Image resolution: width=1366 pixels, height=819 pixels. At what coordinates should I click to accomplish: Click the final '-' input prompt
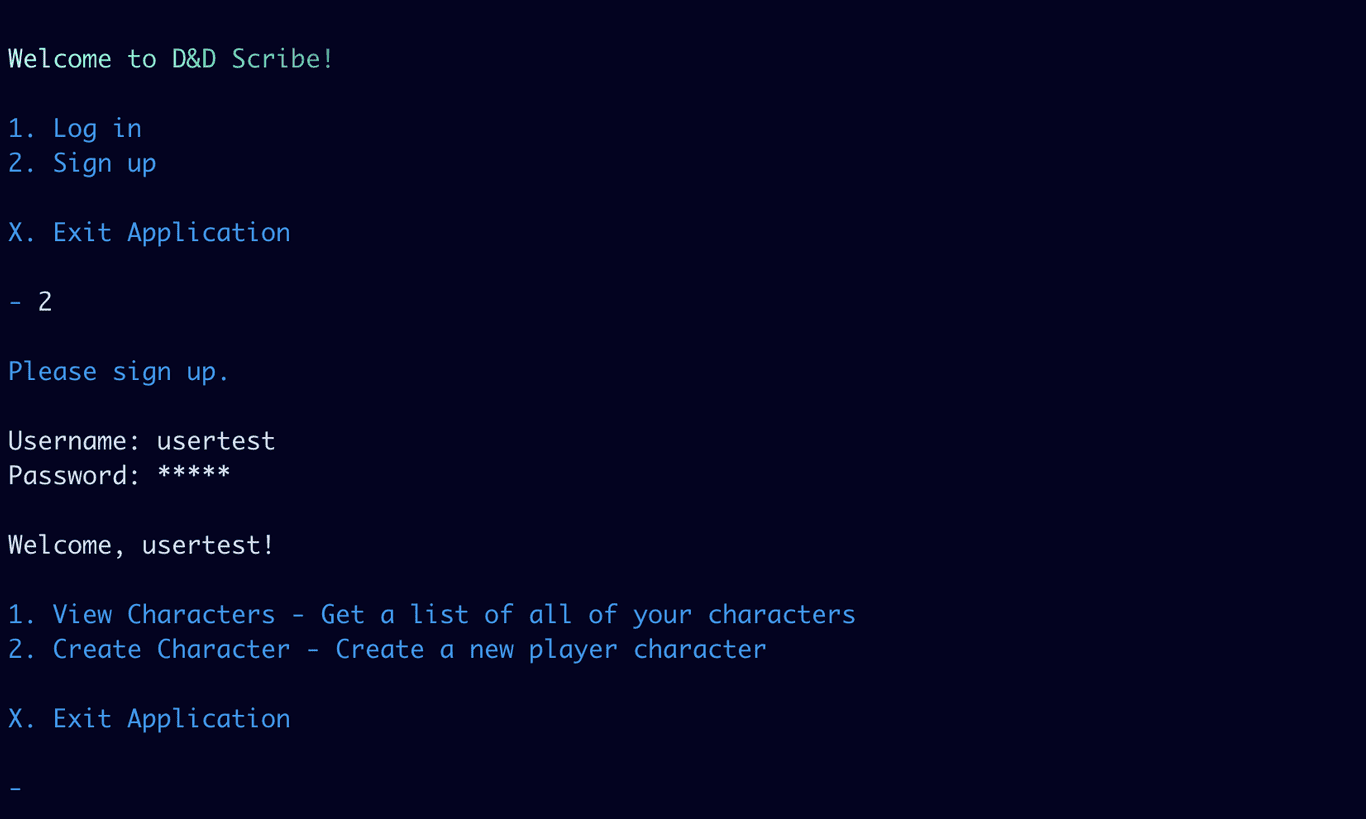15,789
